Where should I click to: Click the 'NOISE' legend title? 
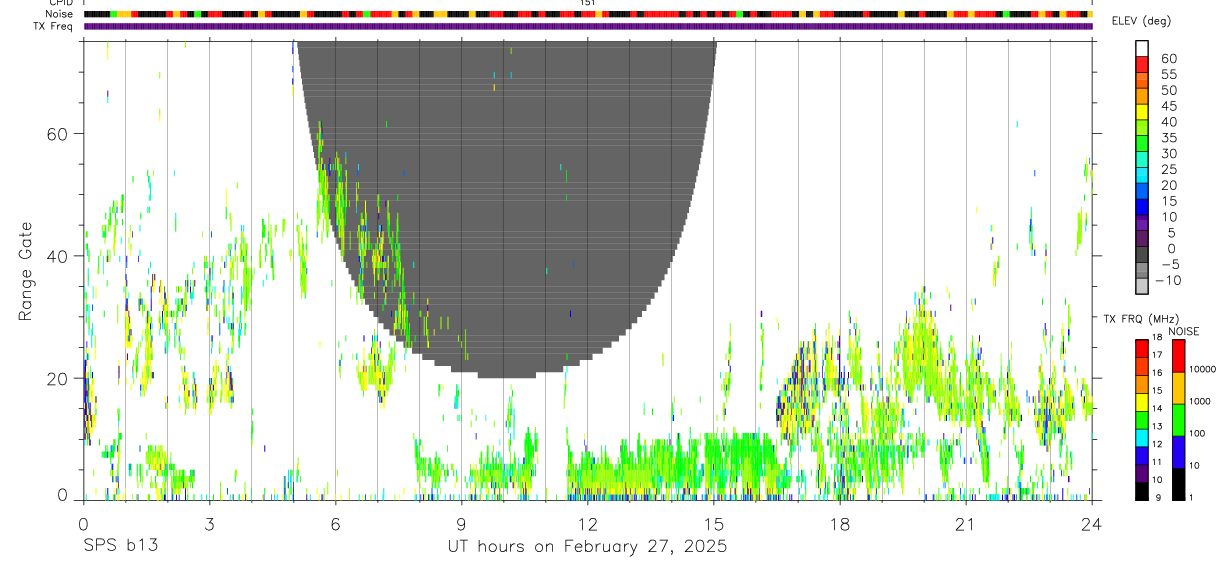coord(1183,331)
